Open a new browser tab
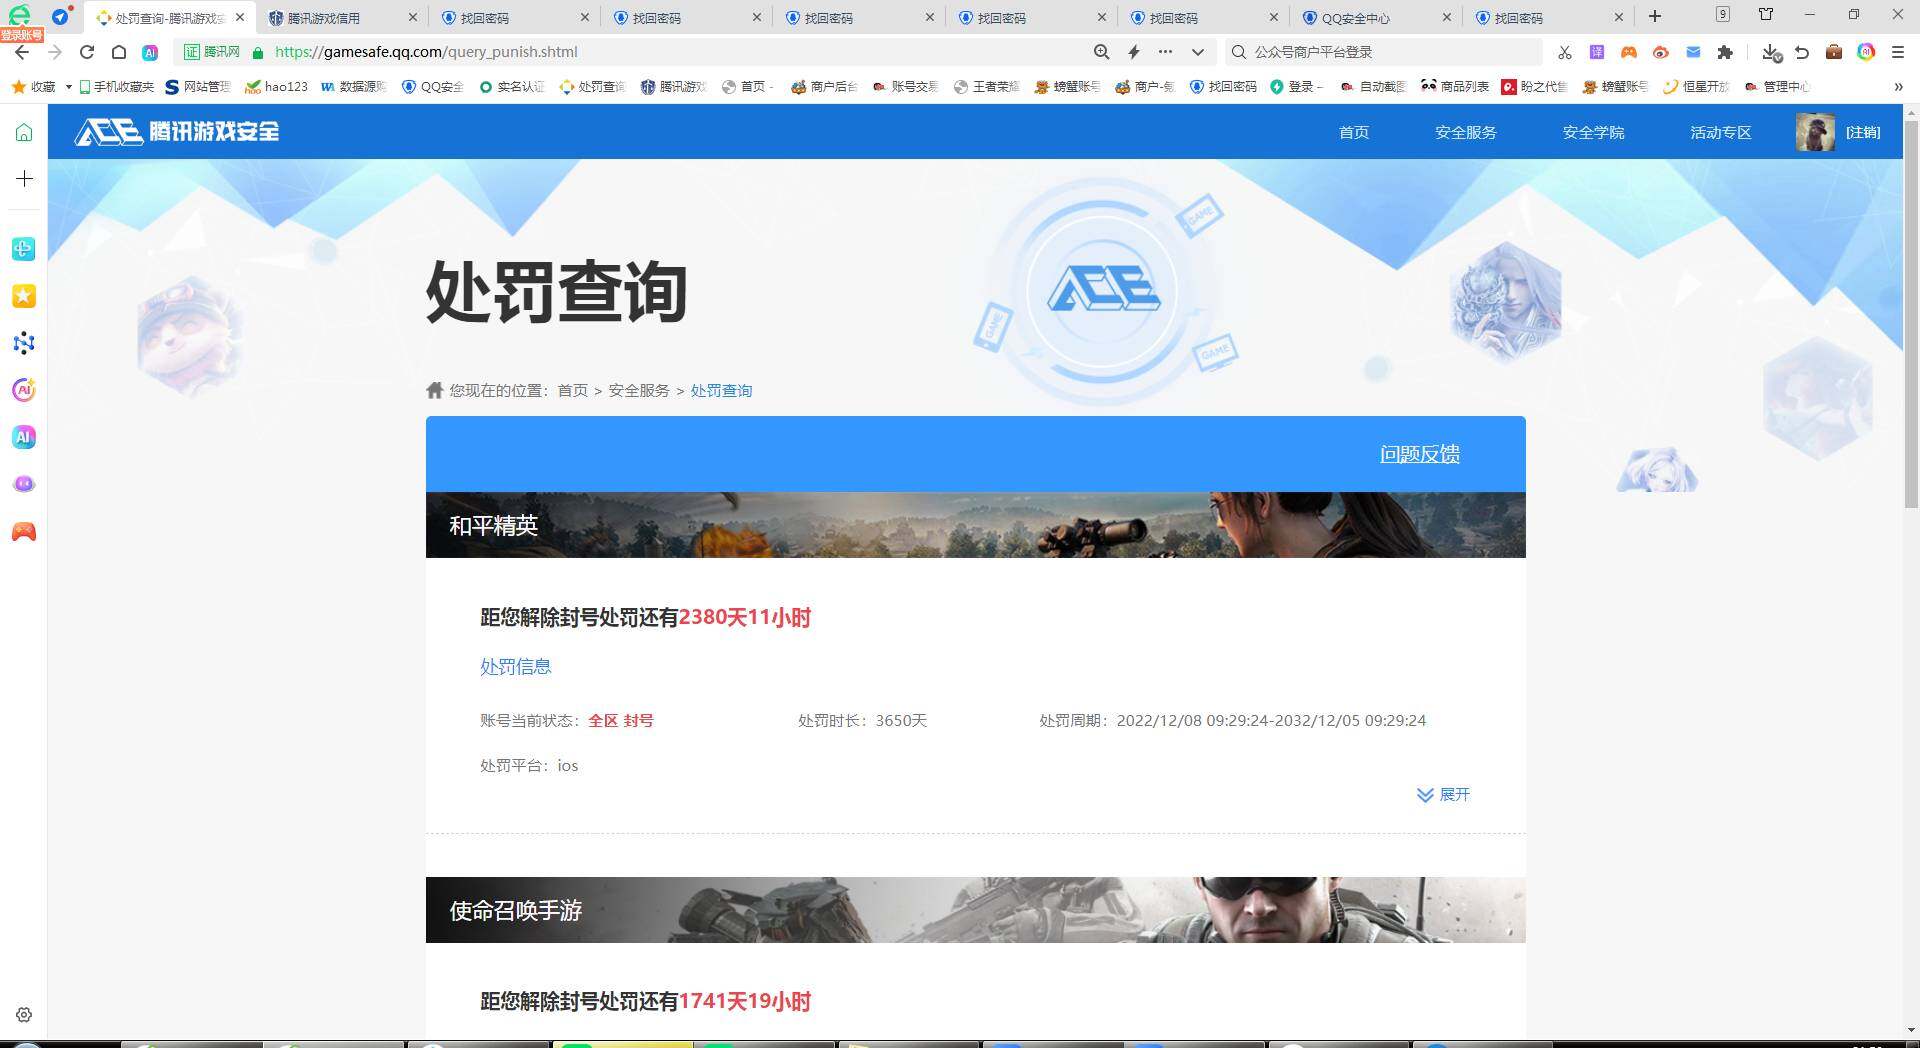The height and width of the screenshot is (1048, 1920). 1655,16
